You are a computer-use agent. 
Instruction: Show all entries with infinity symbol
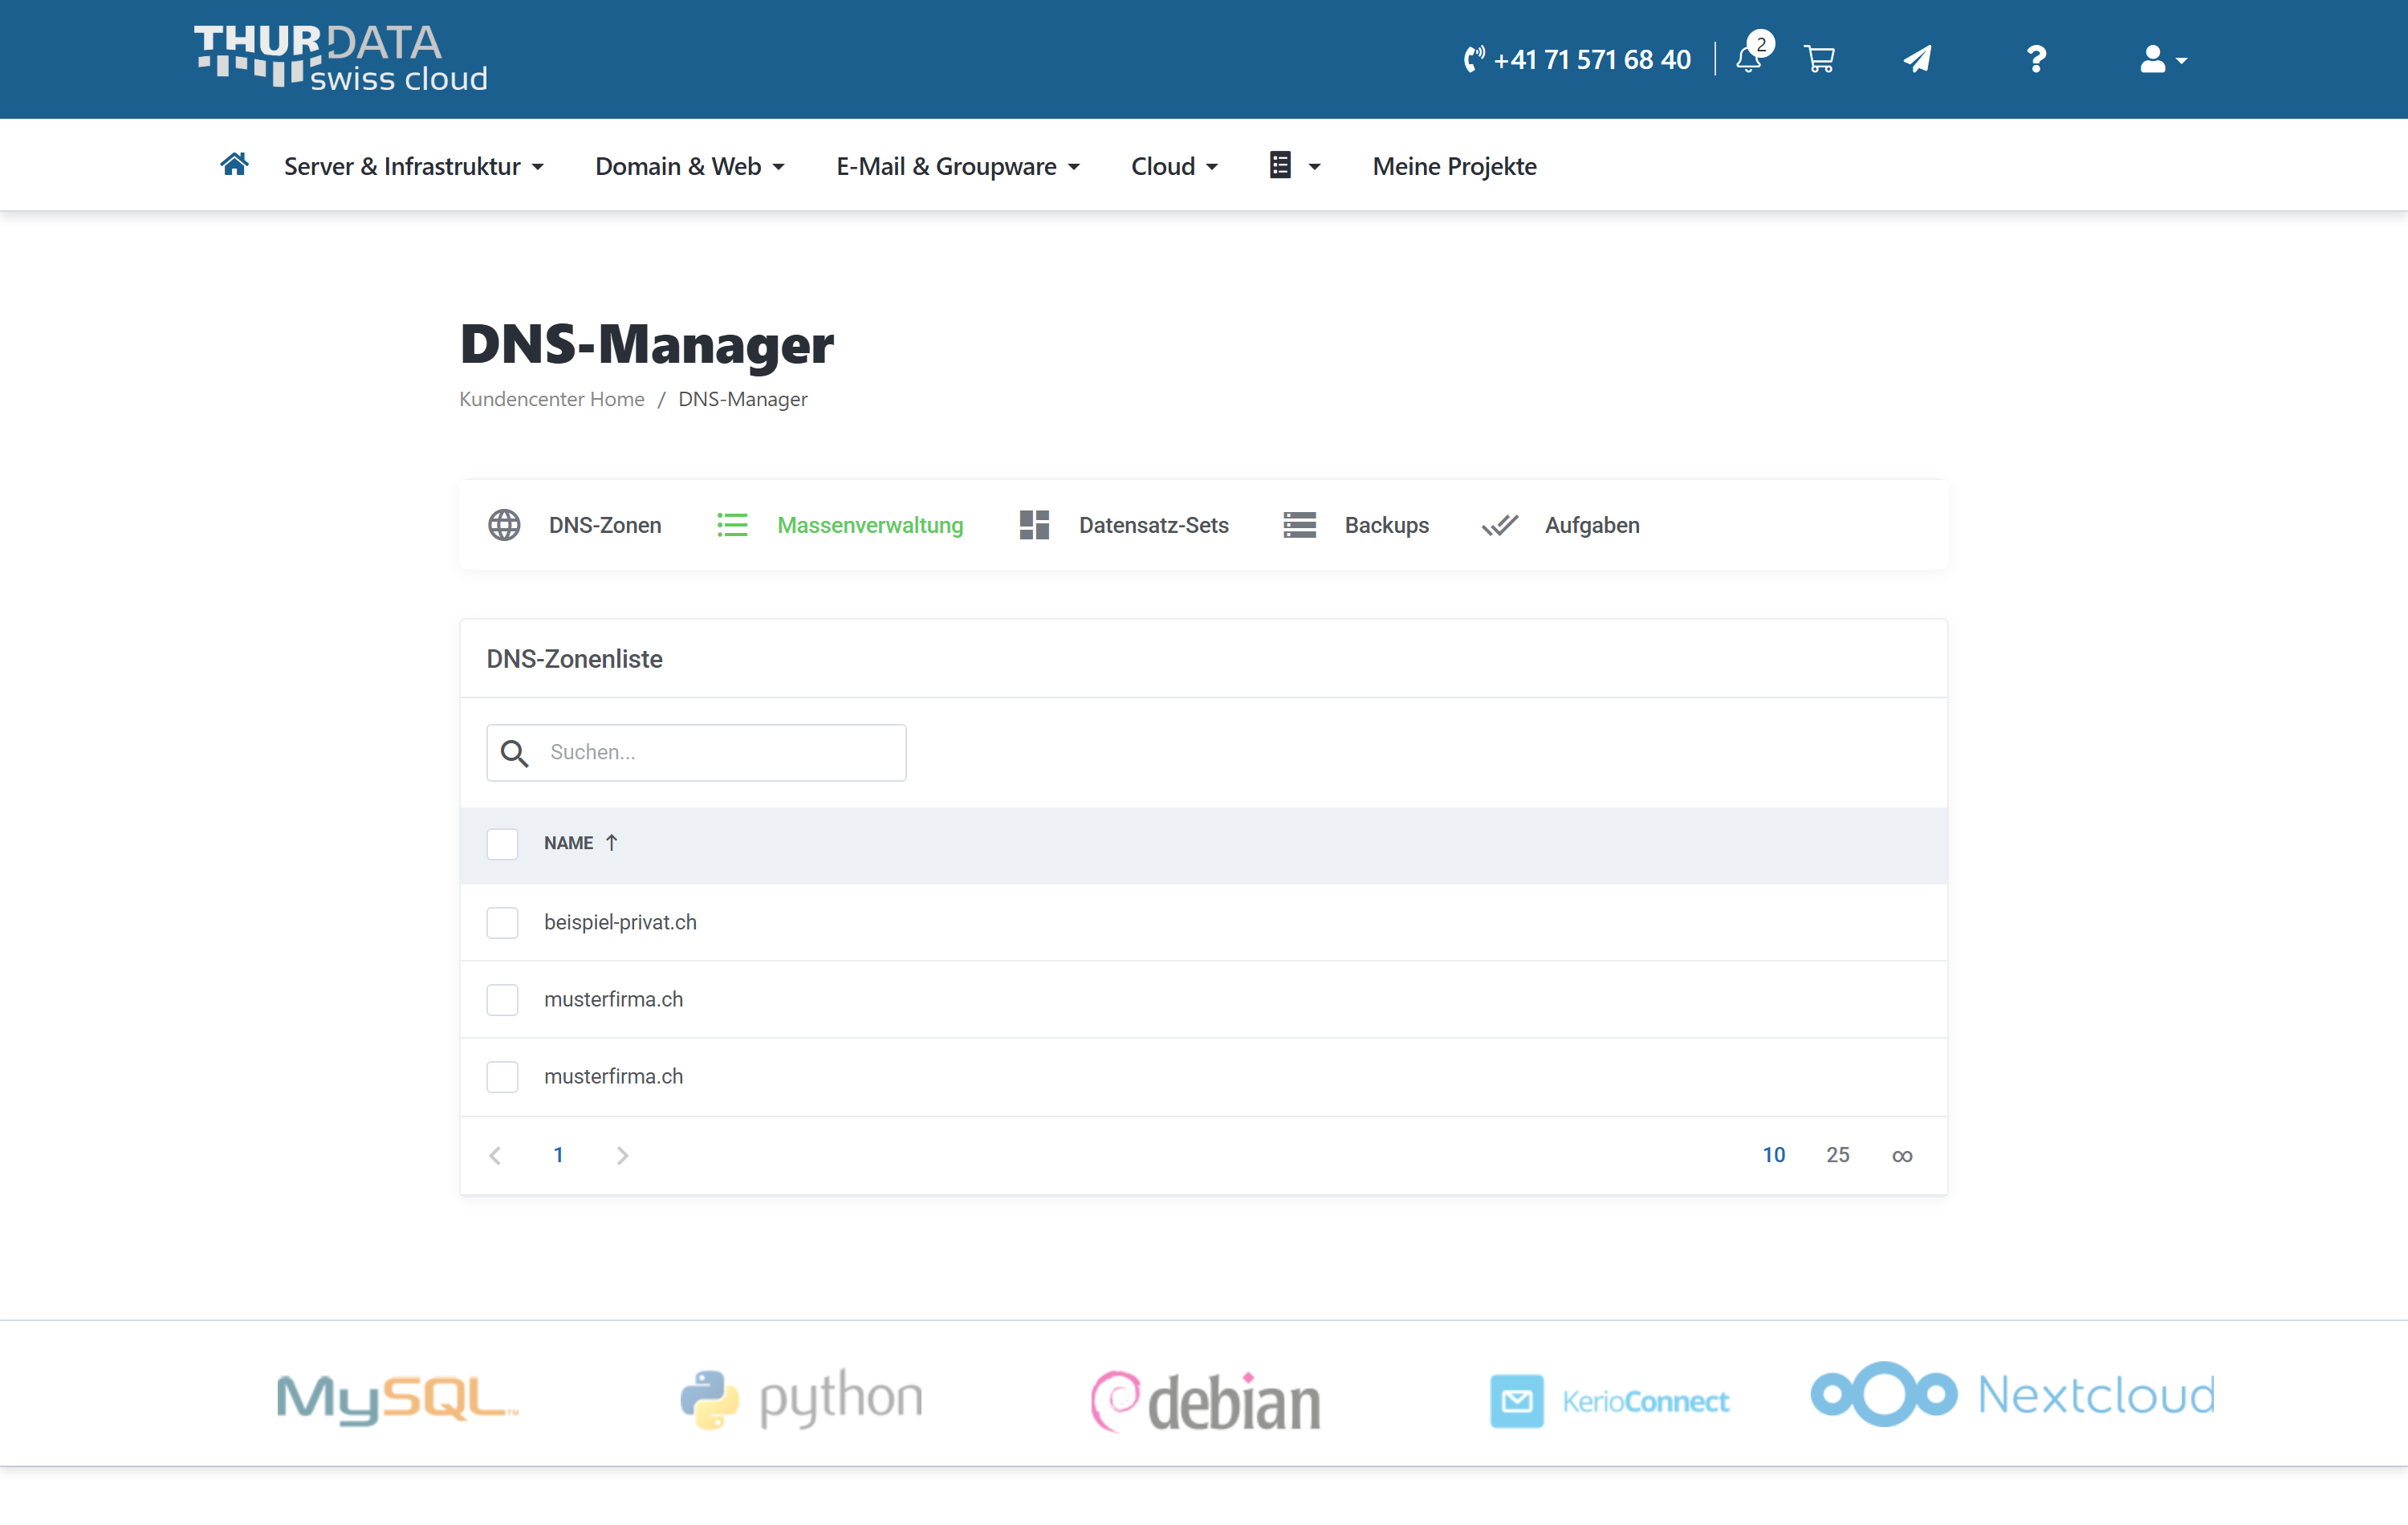pyautogui.click(x=1902, y=1156)
